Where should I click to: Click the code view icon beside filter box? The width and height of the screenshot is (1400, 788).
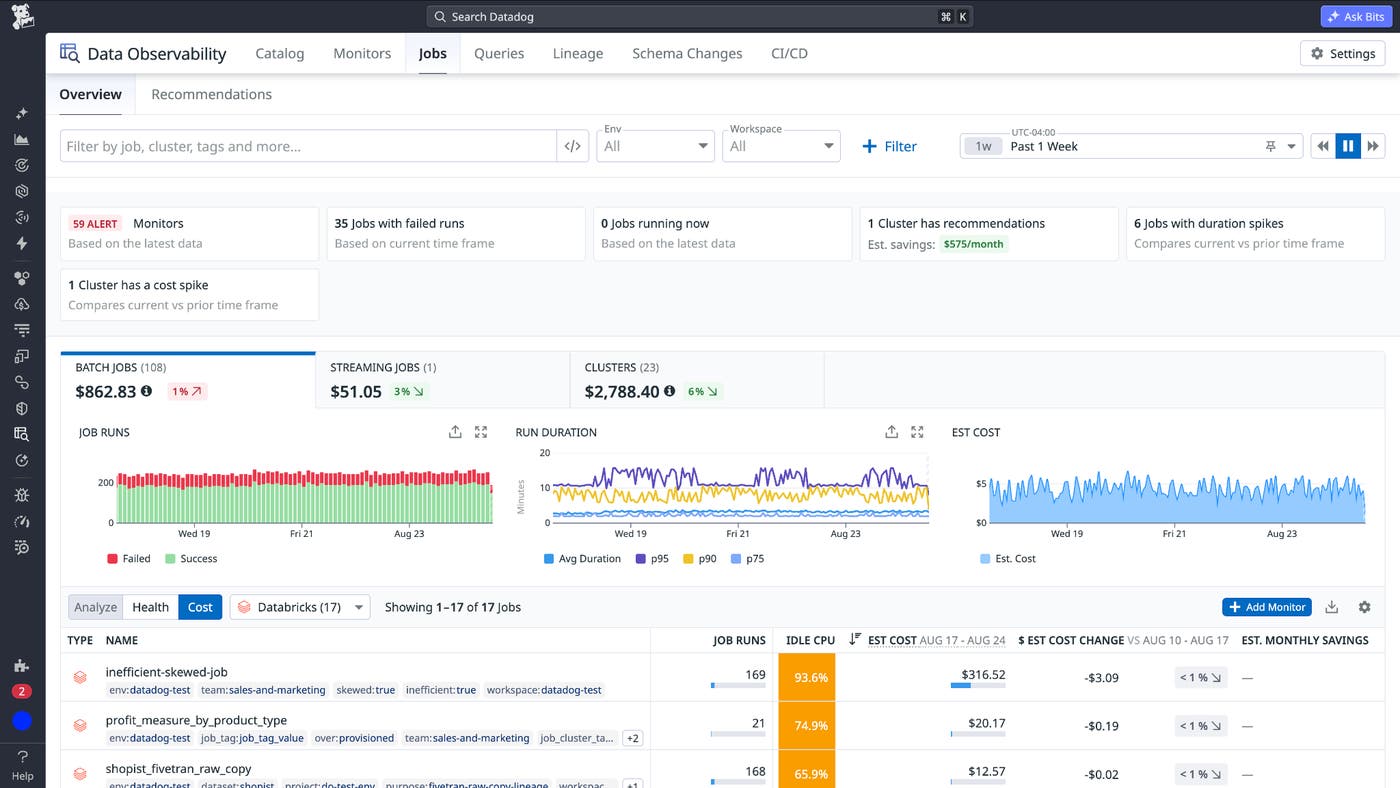click(572, 146)
